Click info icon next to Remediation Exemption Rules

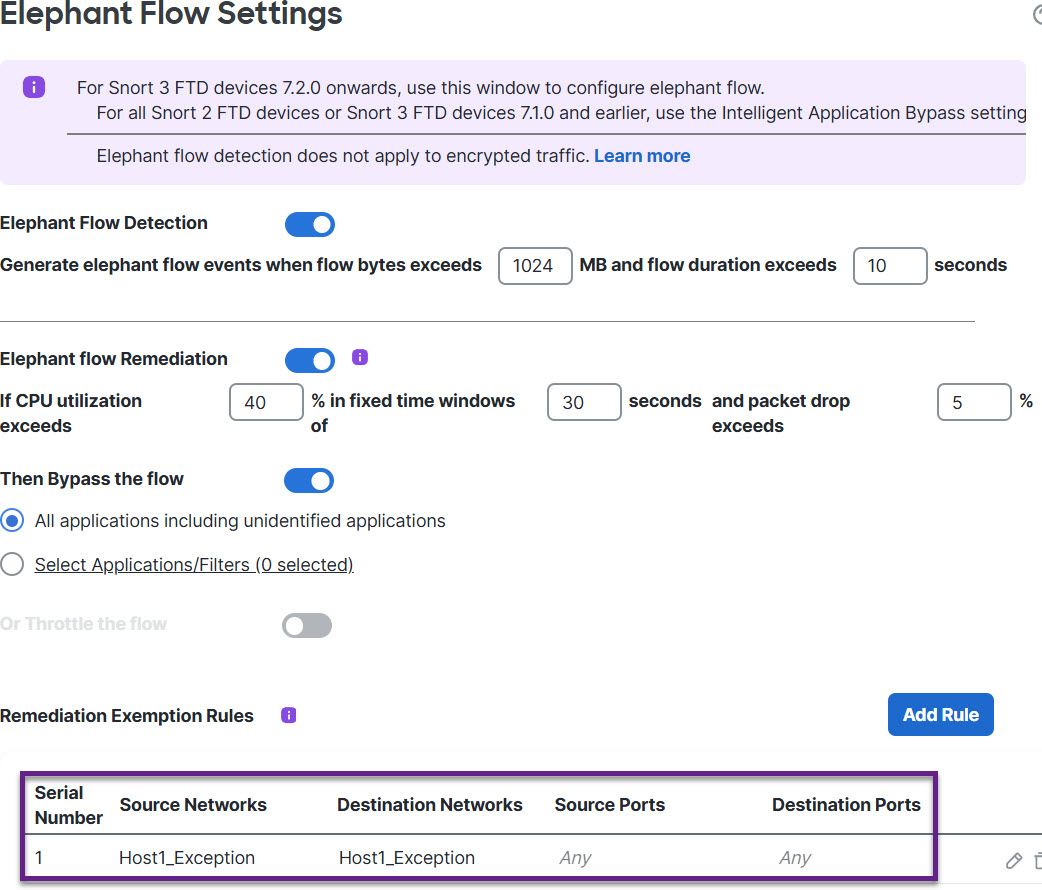coord(289,715)
